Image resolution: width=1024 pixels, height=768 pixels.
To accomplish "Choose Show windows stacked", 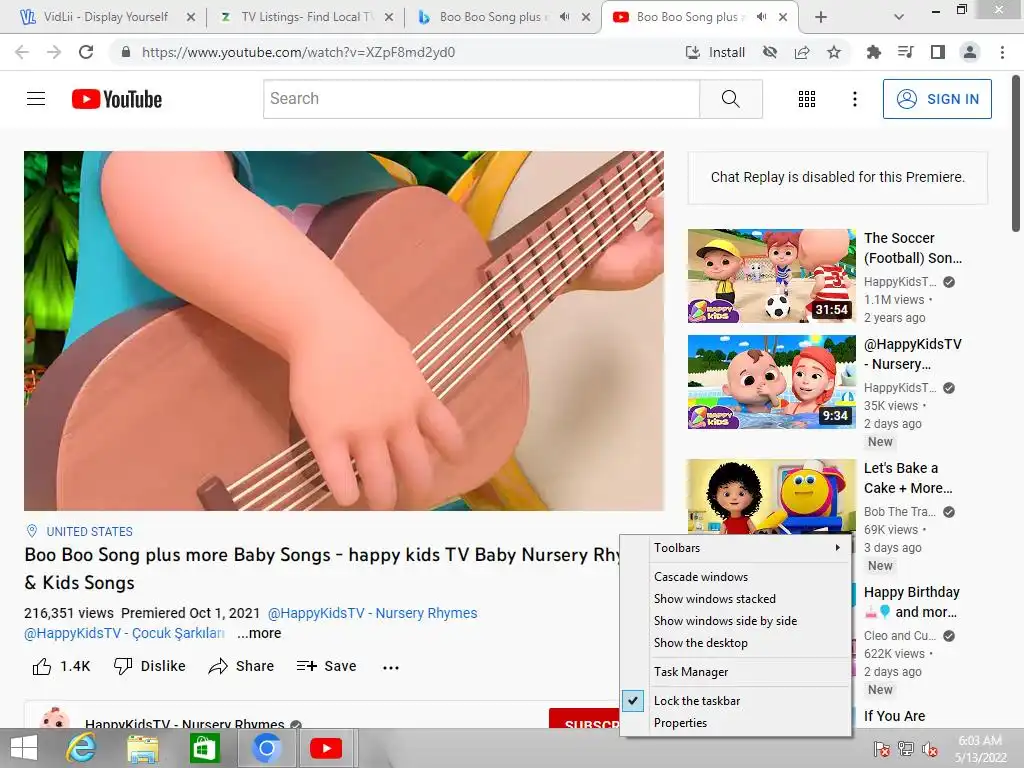I will (736, 599).
